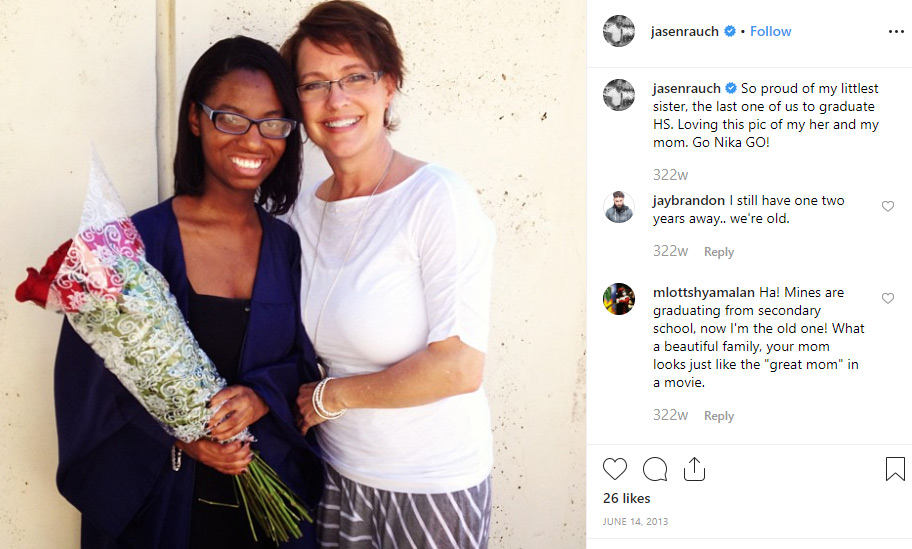Image resolution: width=912 pixels, height=549 pixels.
Task: Like mlottshyamalan's comment heart
Action: pyautogui.click(x=888, y=298)
